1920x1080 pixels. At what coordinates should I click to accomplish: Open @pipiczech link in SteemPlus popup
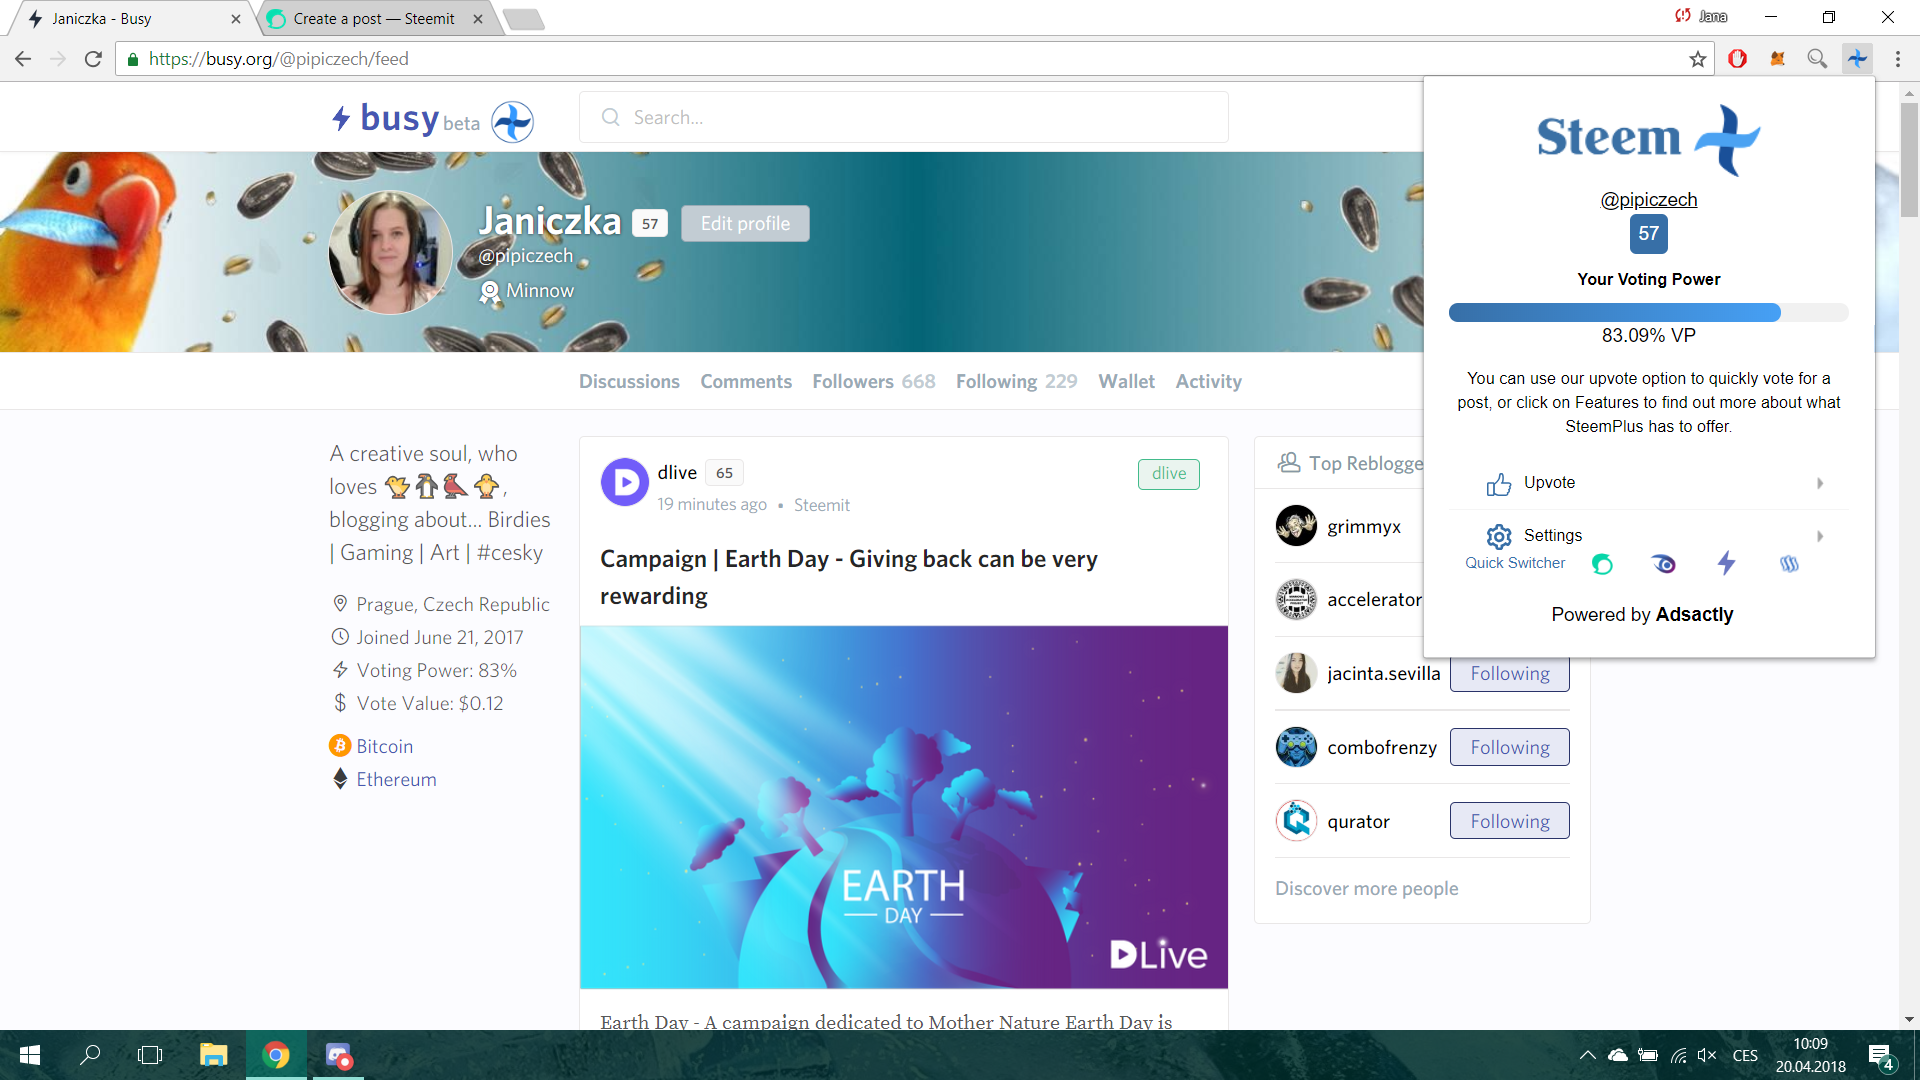click(x=1648, y=199)
